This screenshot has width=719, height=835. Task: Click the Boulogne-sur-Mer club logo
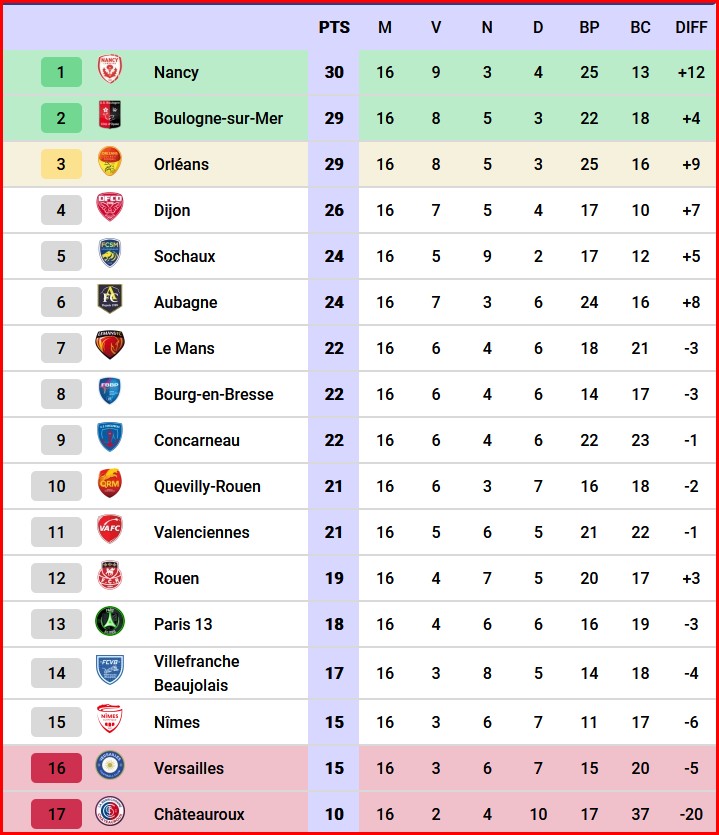[110, 117]
